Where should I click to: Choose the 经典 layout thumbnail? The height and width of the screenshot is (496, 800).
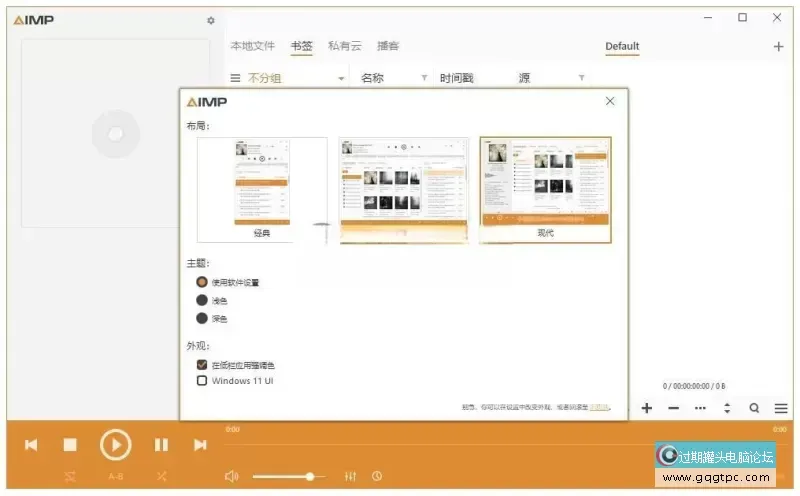[x=262, y=190]
